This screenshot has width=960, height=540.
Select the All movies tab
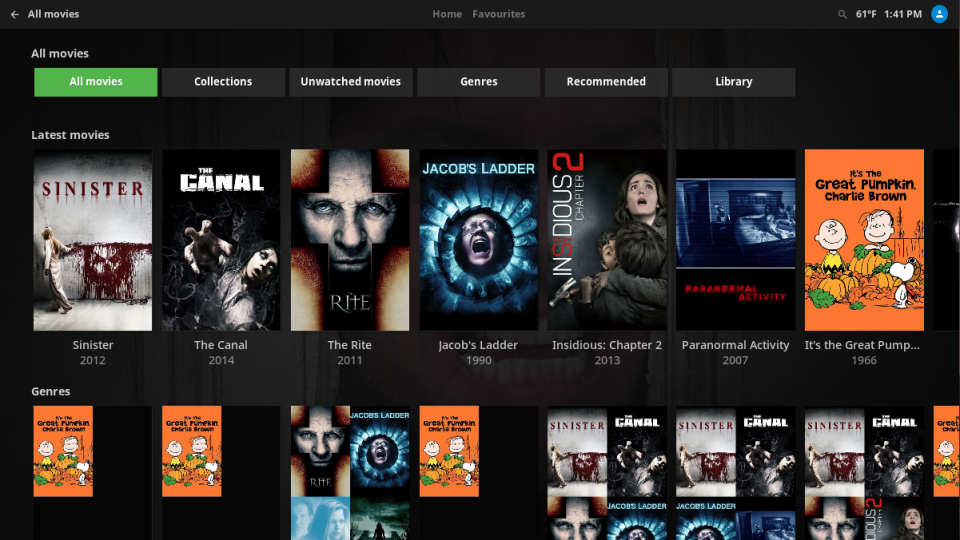96,82
